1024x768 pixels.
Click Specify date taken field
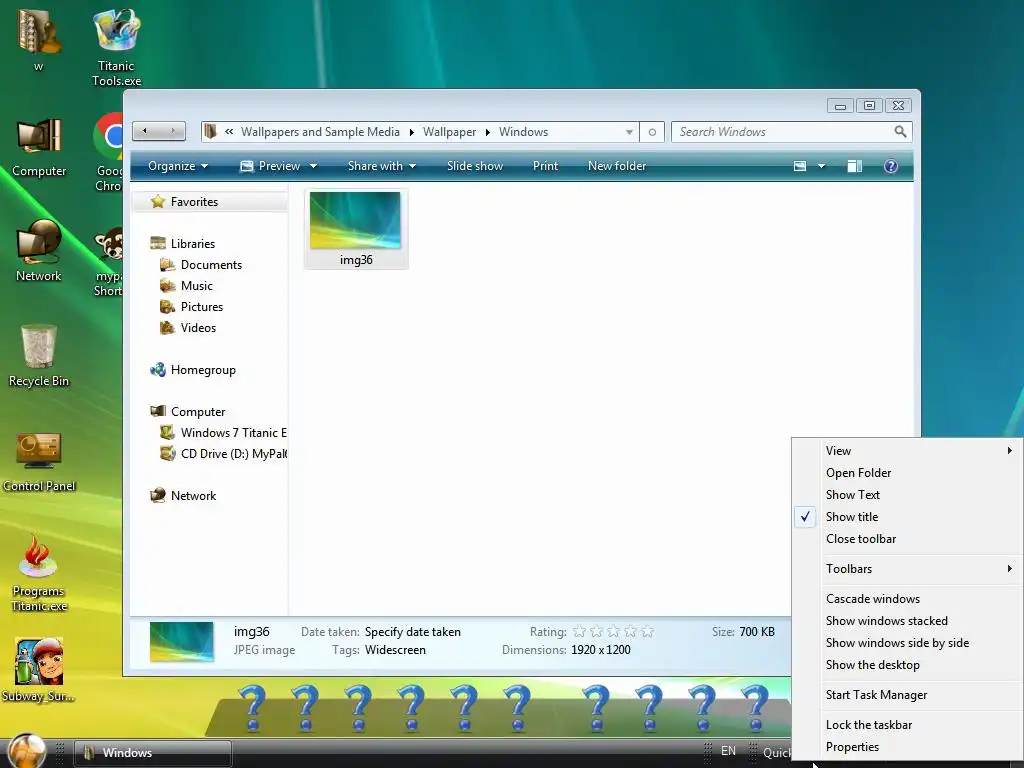(x=413, y=632)
